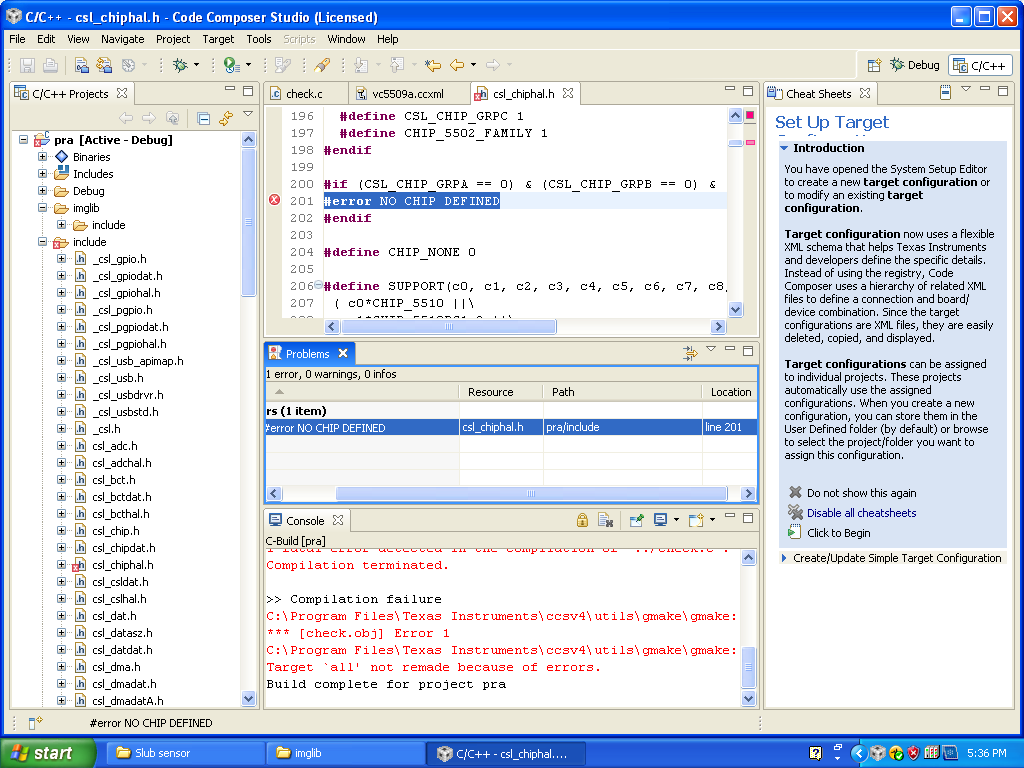This screenshot has height=768, width=1024.
Task: Toggle Link with Editor in Projects panel
Action: 226,118
